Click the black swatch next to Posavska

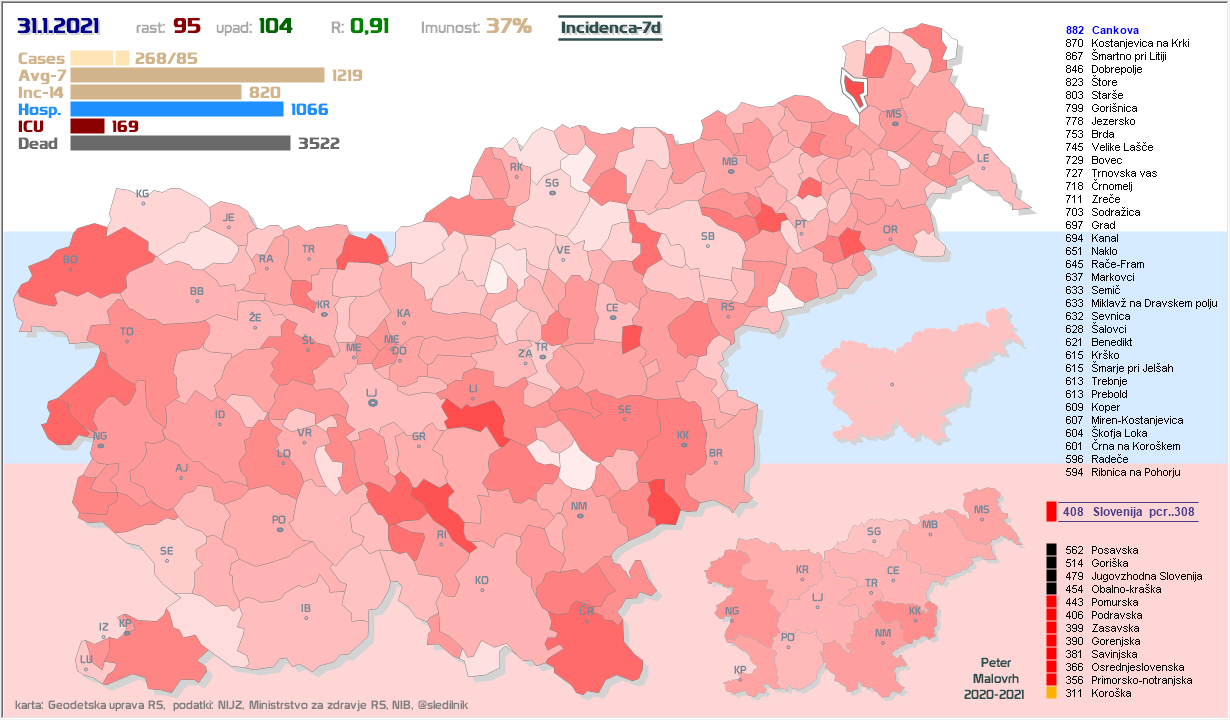(x=1050, y=550)
